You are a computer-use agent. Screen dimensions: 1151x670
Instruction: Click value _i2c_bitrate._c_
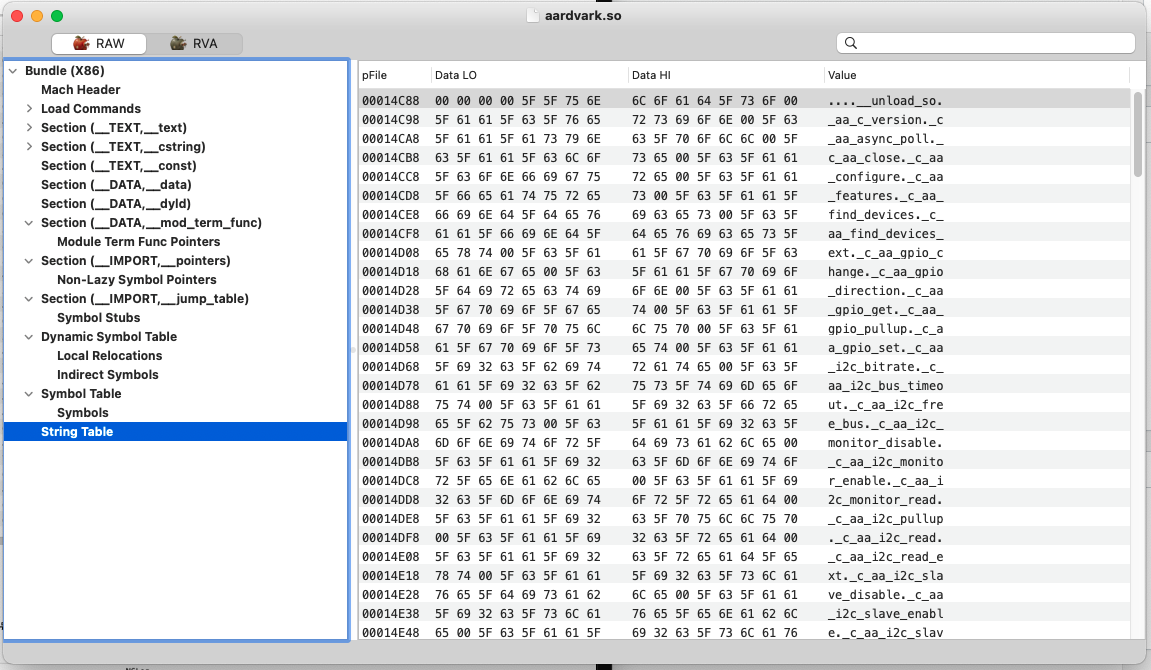click(885, 367)
